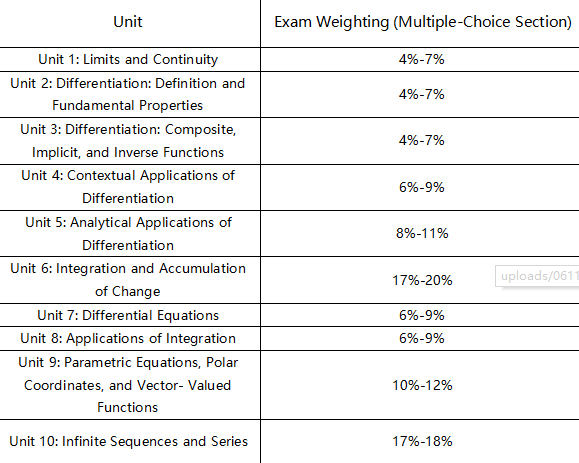Click 'Unit 7: Differential Equations' cell
Image resolution: width=579 pixels, height=463 pixels.
128,315
